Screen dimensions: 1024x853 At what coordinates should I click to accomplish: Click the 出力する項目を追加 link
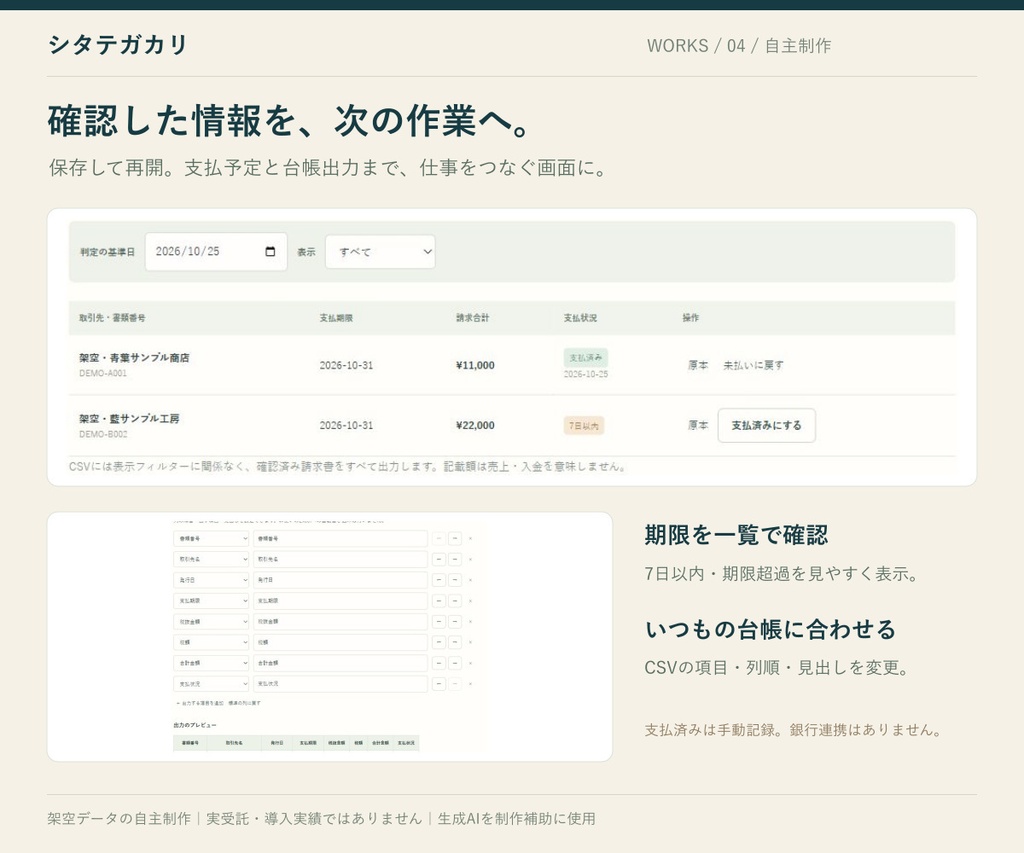tap(200, 703)
